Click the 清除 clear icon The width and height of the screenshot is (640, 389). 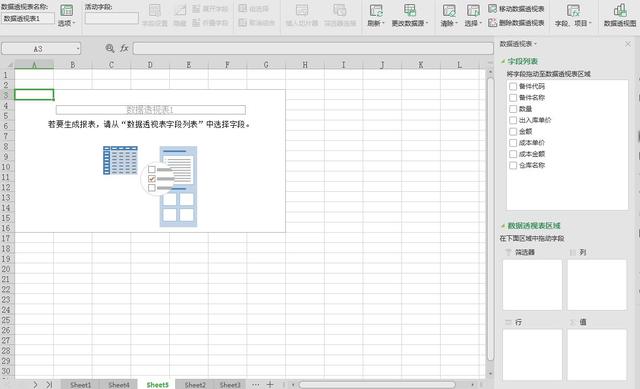point(449,10)
